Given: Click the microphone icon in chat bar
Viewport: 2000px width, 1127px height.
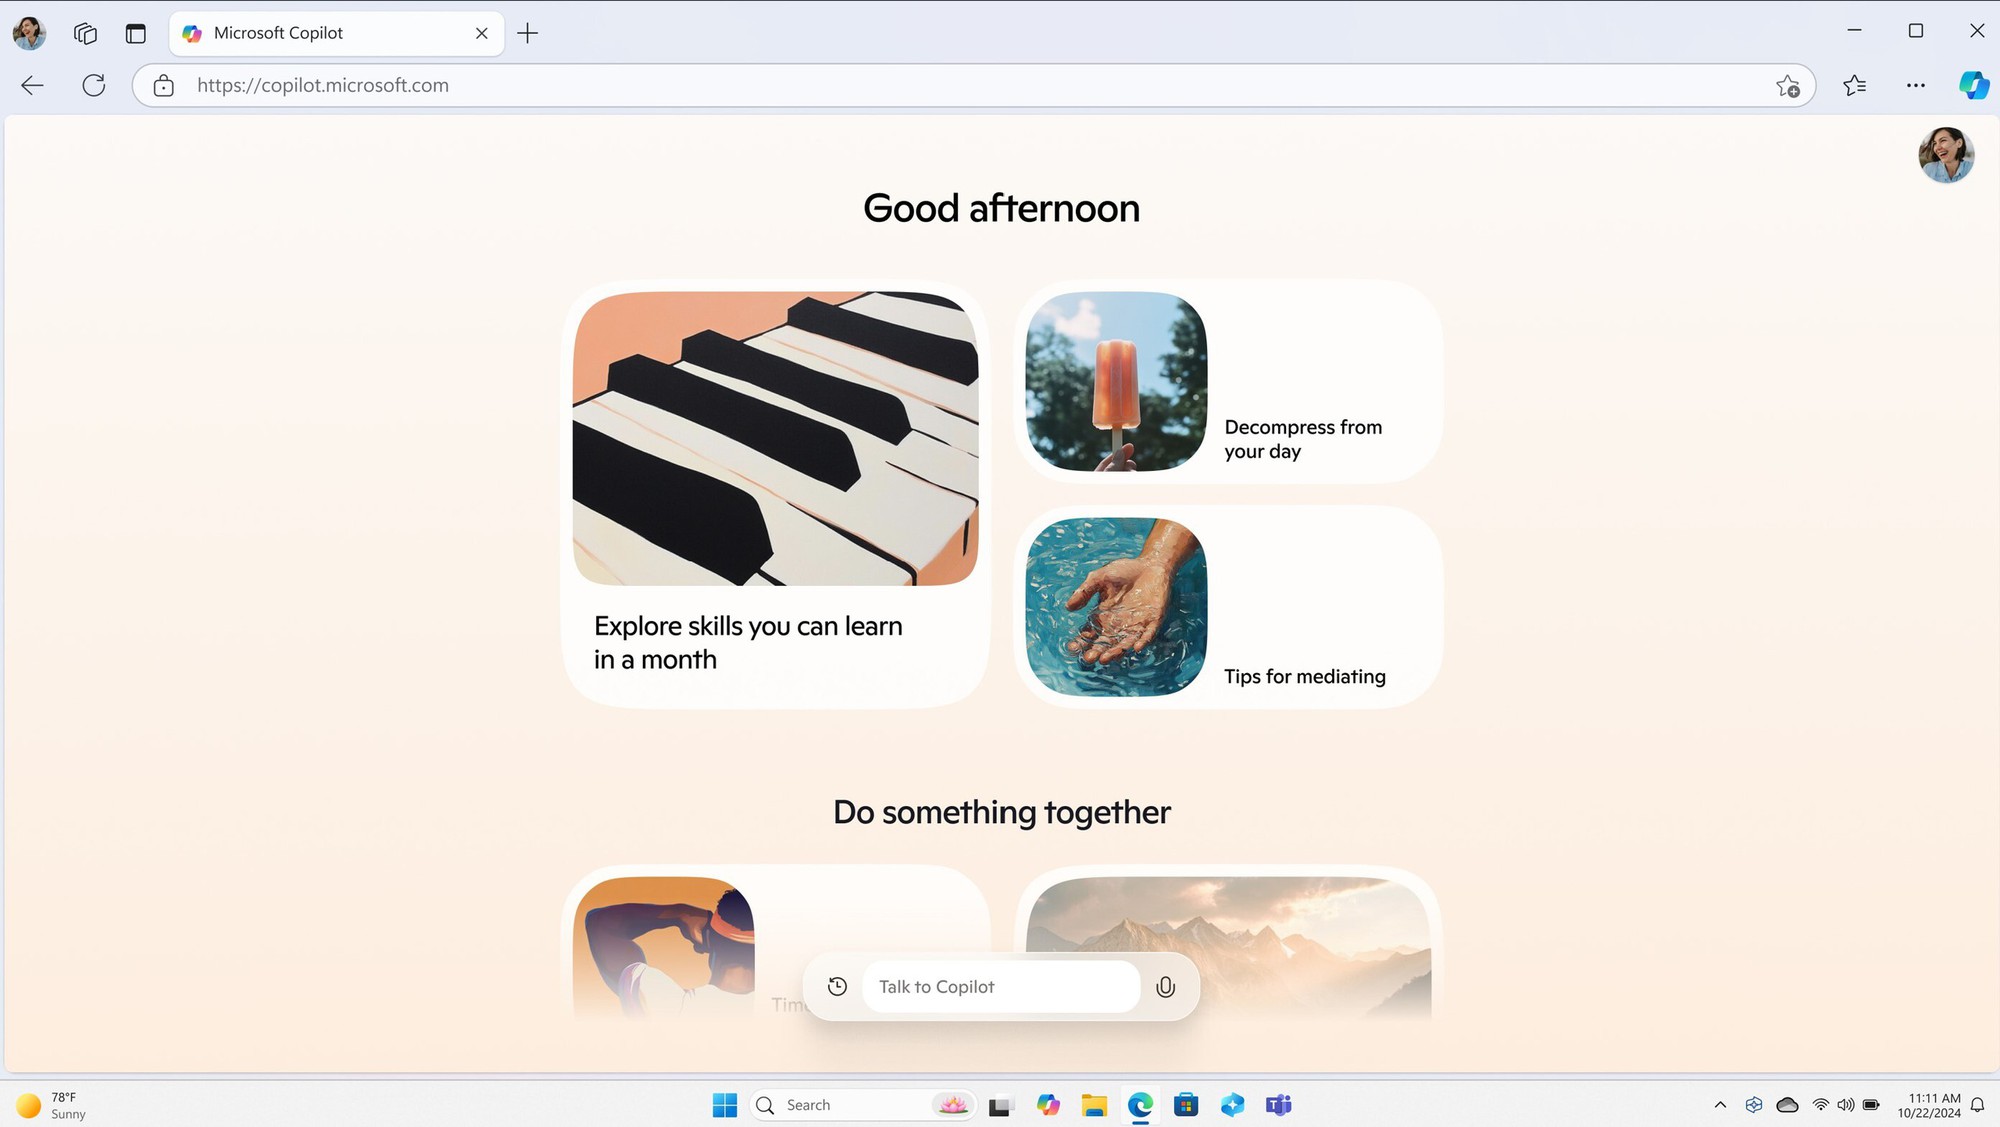Looking at the screenshot, I should (1165, 985).
